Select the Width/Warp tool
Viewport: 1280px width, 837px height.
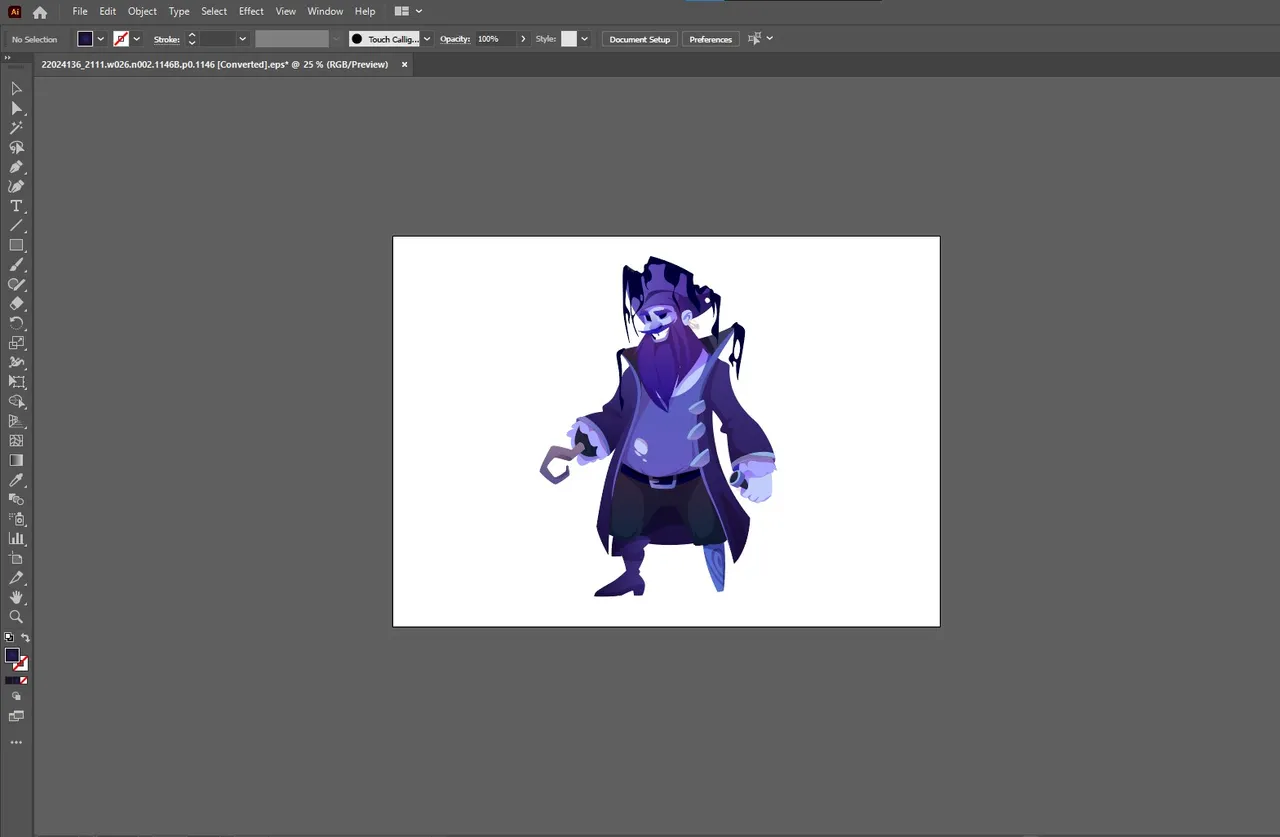click(16, 362)
